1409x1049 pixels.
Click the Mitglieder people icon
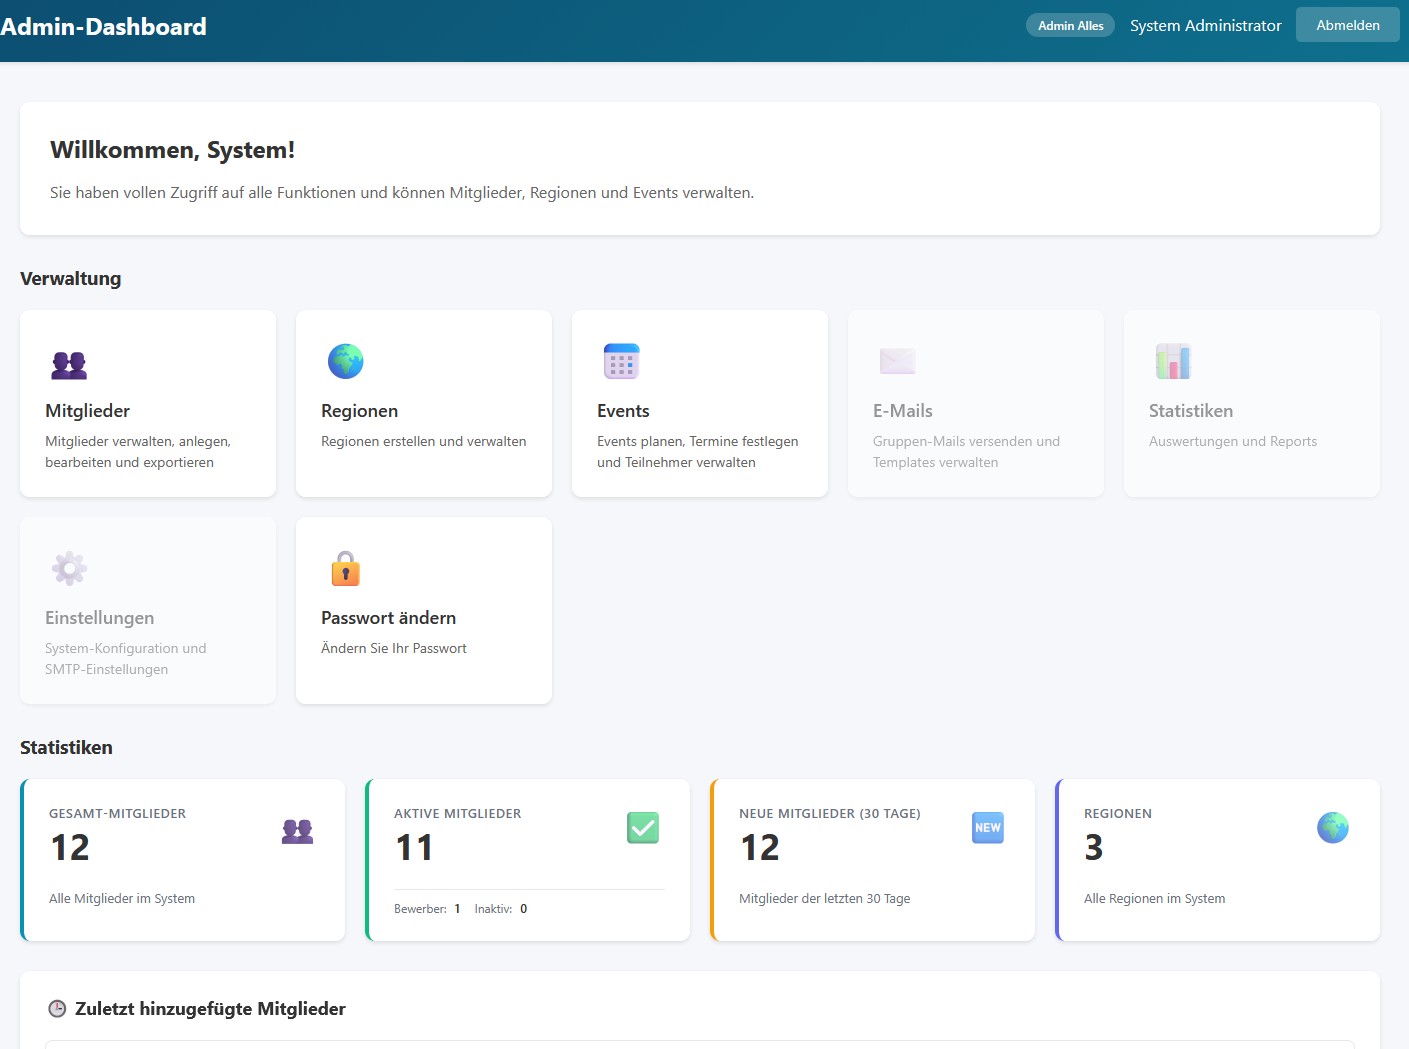pyautogui.click(x=69, y=364)
